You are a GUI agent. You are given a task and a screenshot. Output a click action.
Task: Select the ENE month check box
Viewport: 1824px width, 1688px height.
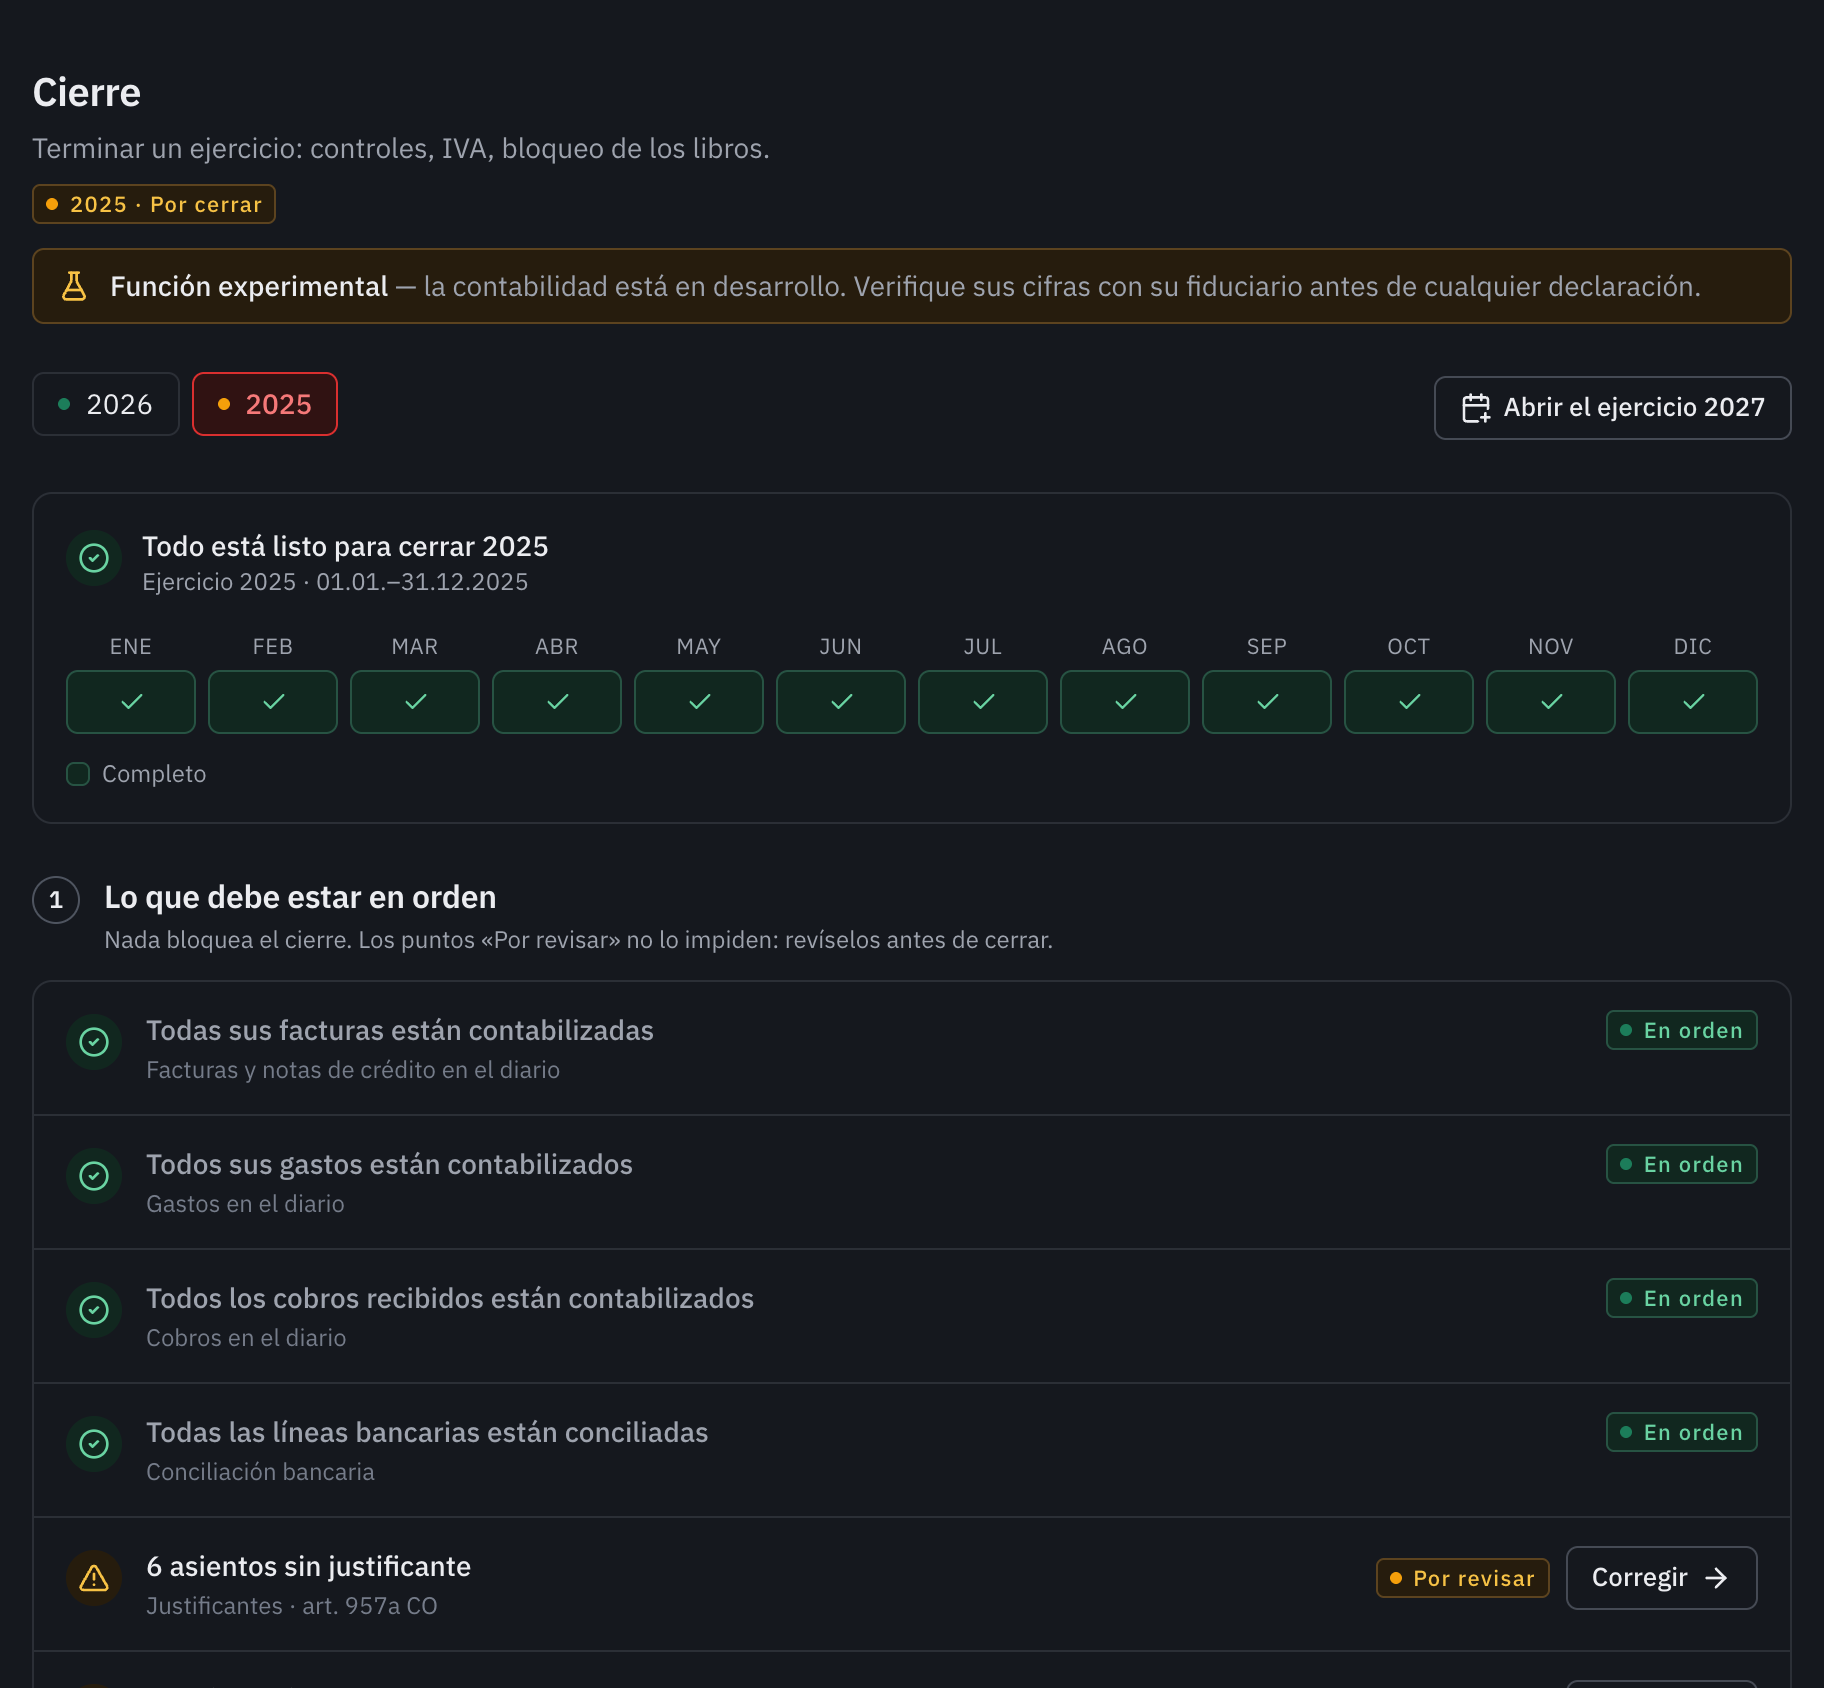tap(131, 702)
